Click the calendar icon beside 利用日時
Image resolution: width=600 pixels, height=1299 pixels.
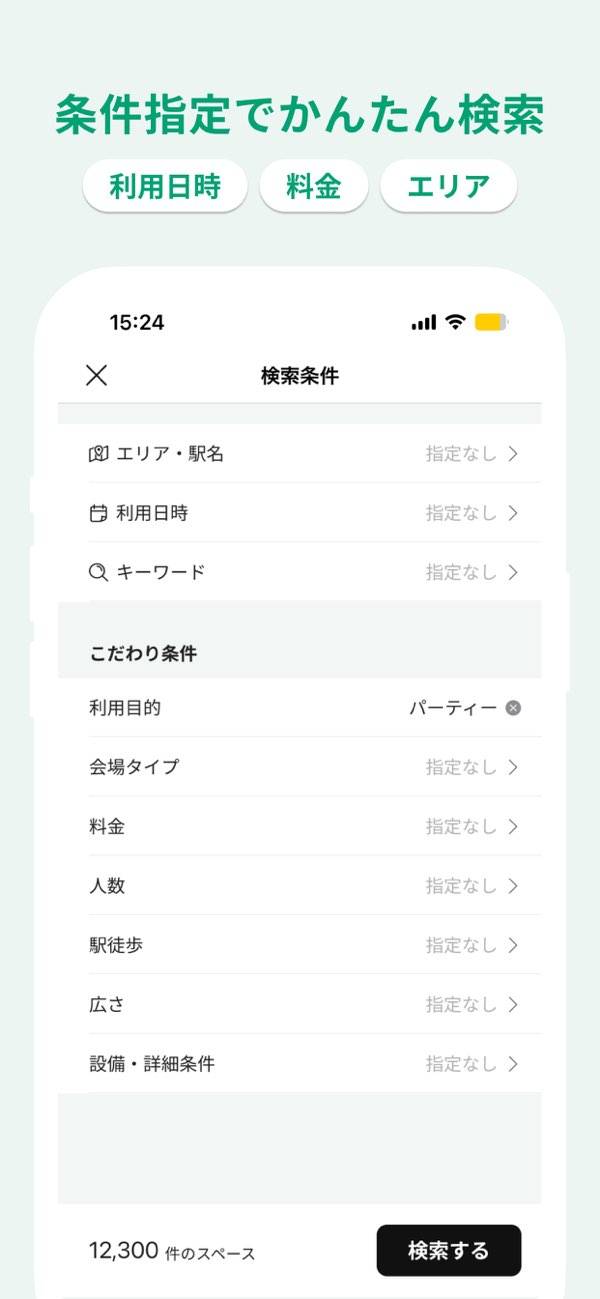click(98, 513)
